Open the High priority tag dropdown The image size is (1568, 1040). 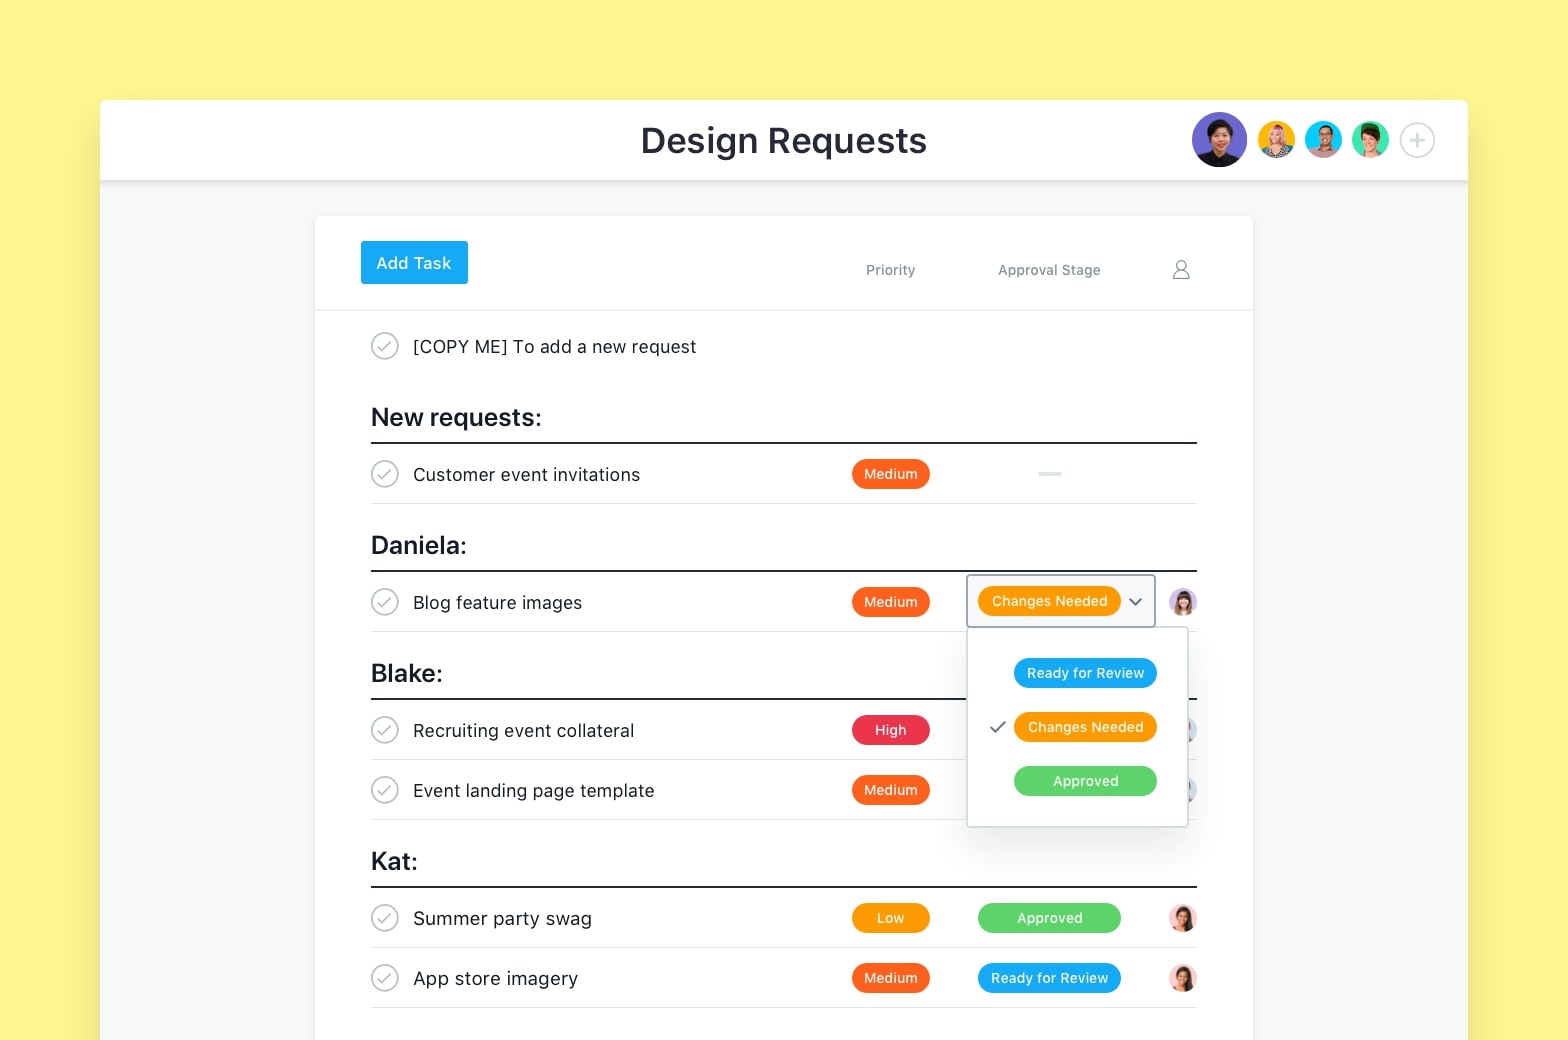point(890,730)
